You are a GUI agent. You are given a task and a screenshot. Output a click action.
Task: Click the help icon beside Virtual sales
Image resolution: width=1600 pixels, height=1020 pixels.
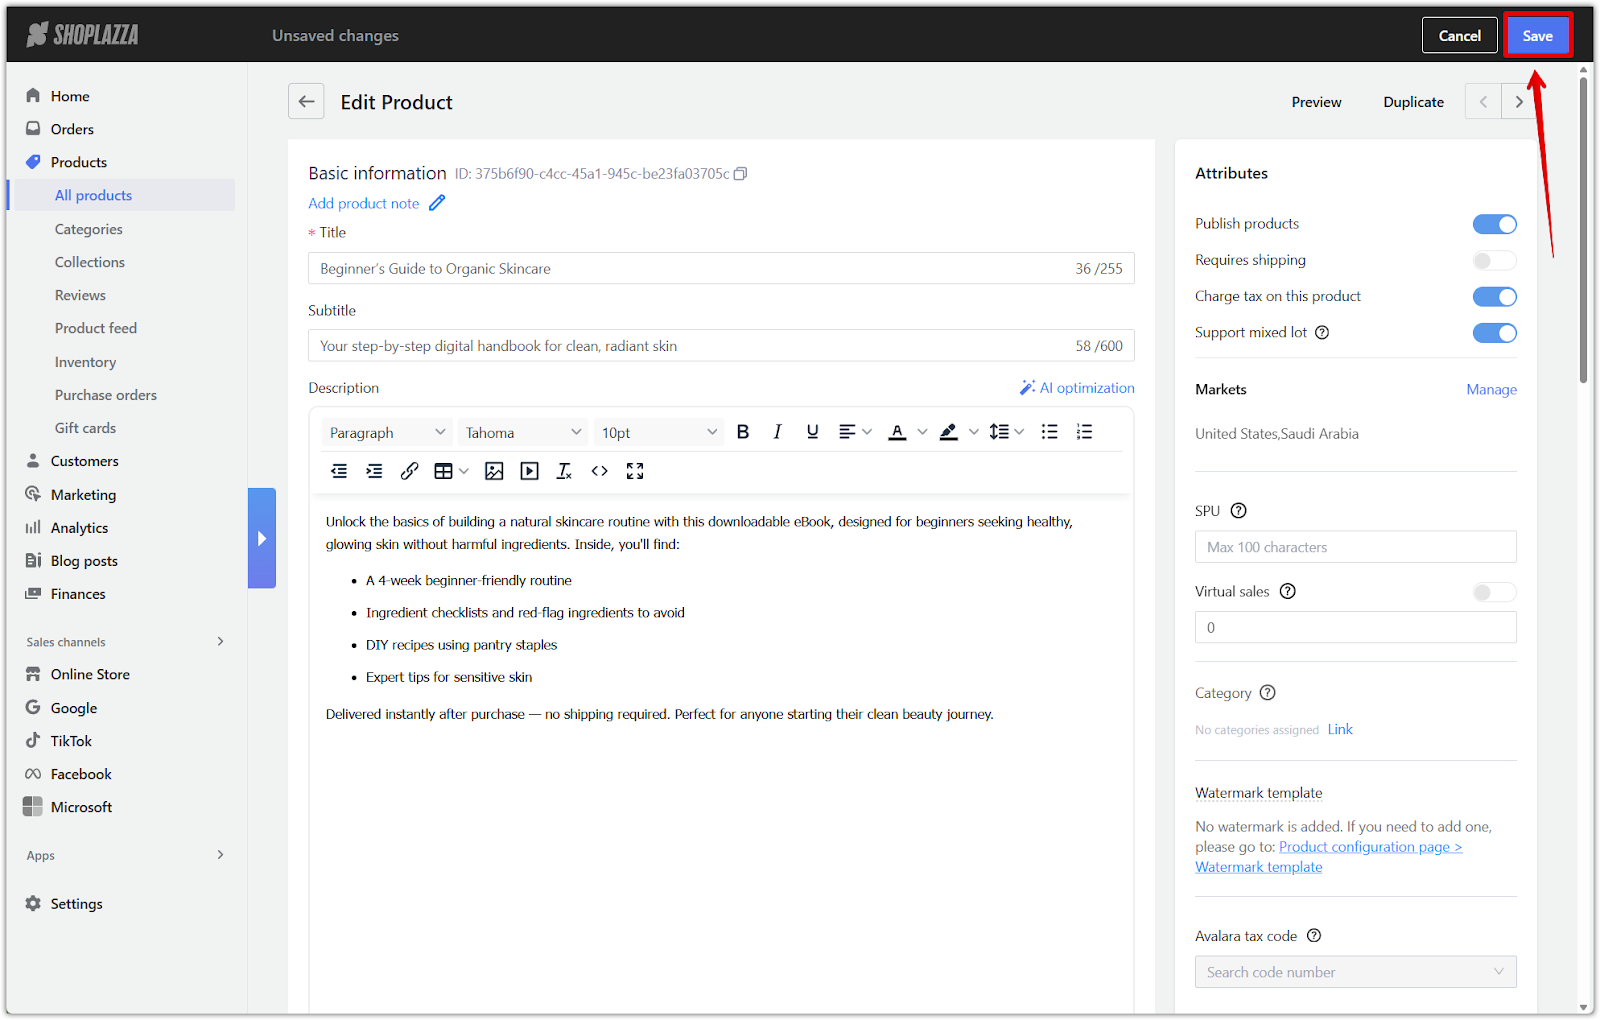[1288, 592]
